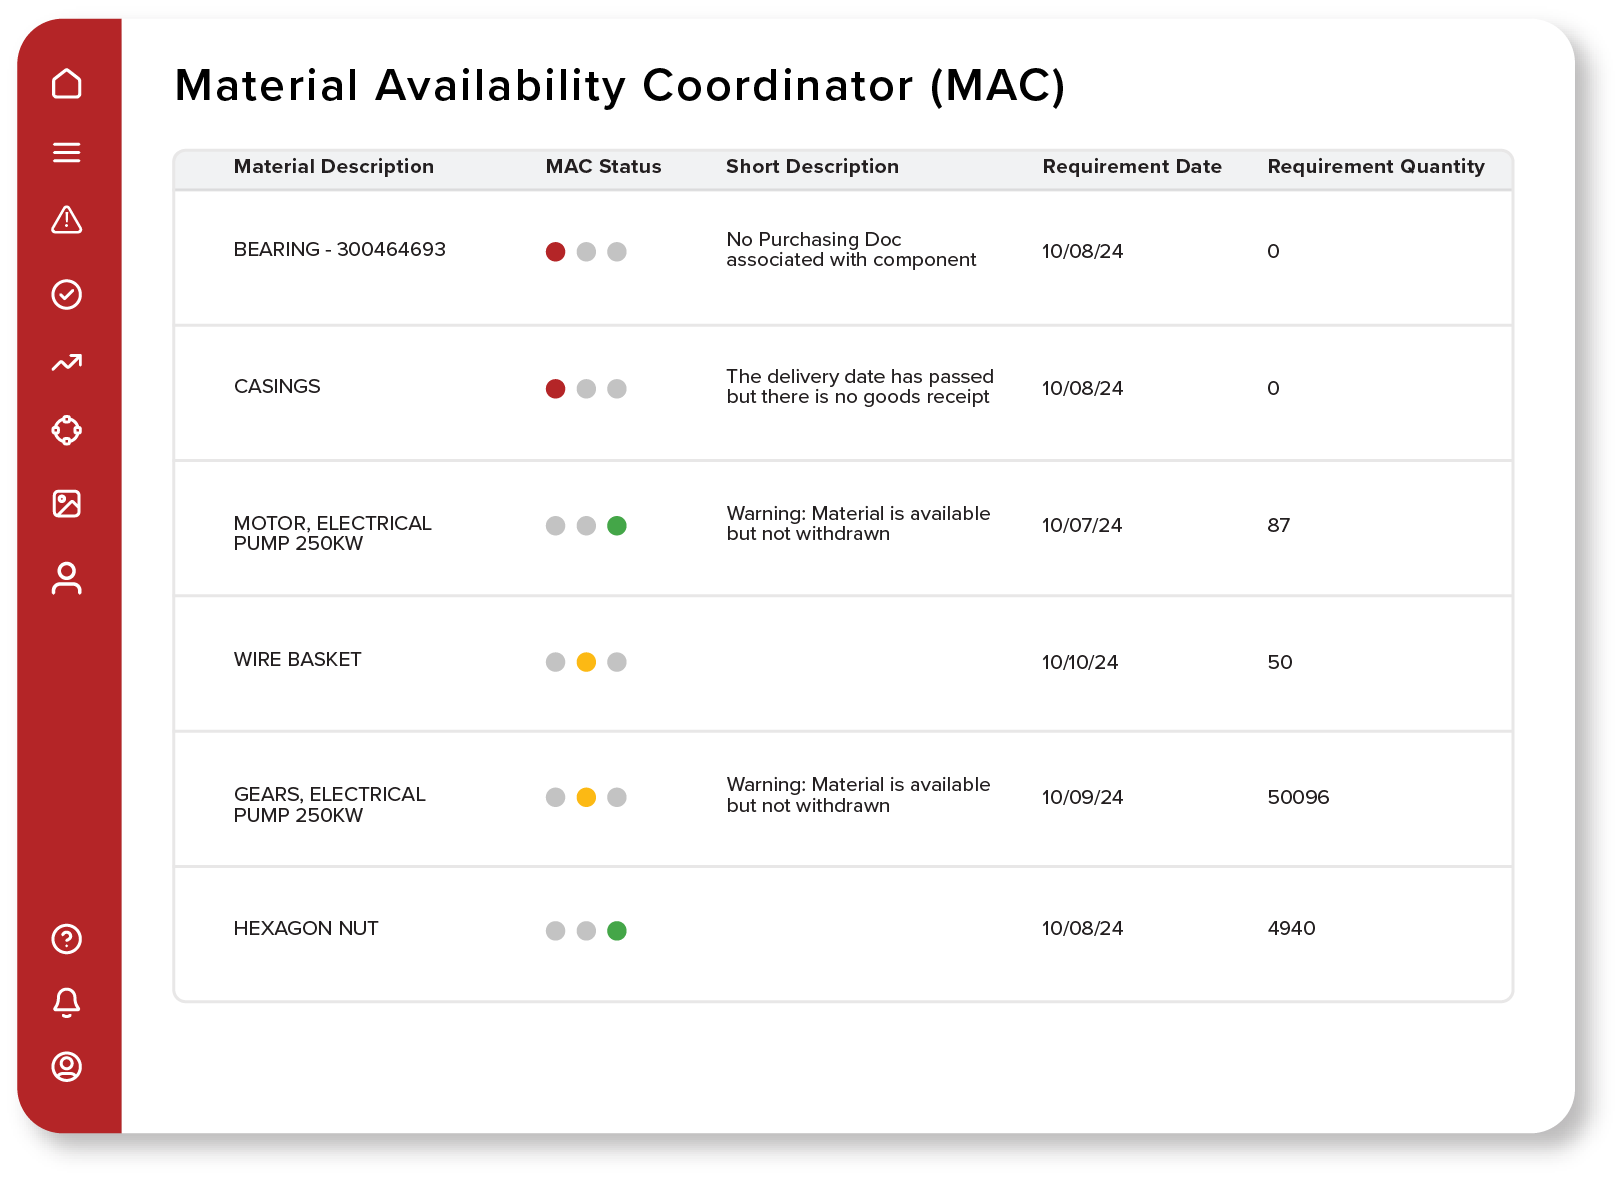Open the Help question mark icon

click(66, 940)
